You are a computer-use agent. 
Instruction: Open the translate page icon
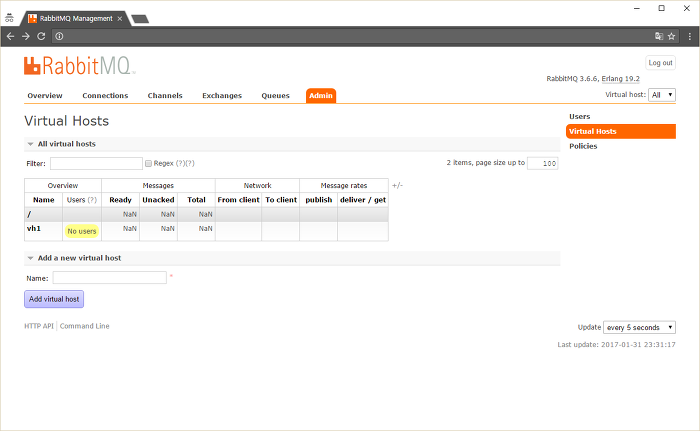click(658, 36)
